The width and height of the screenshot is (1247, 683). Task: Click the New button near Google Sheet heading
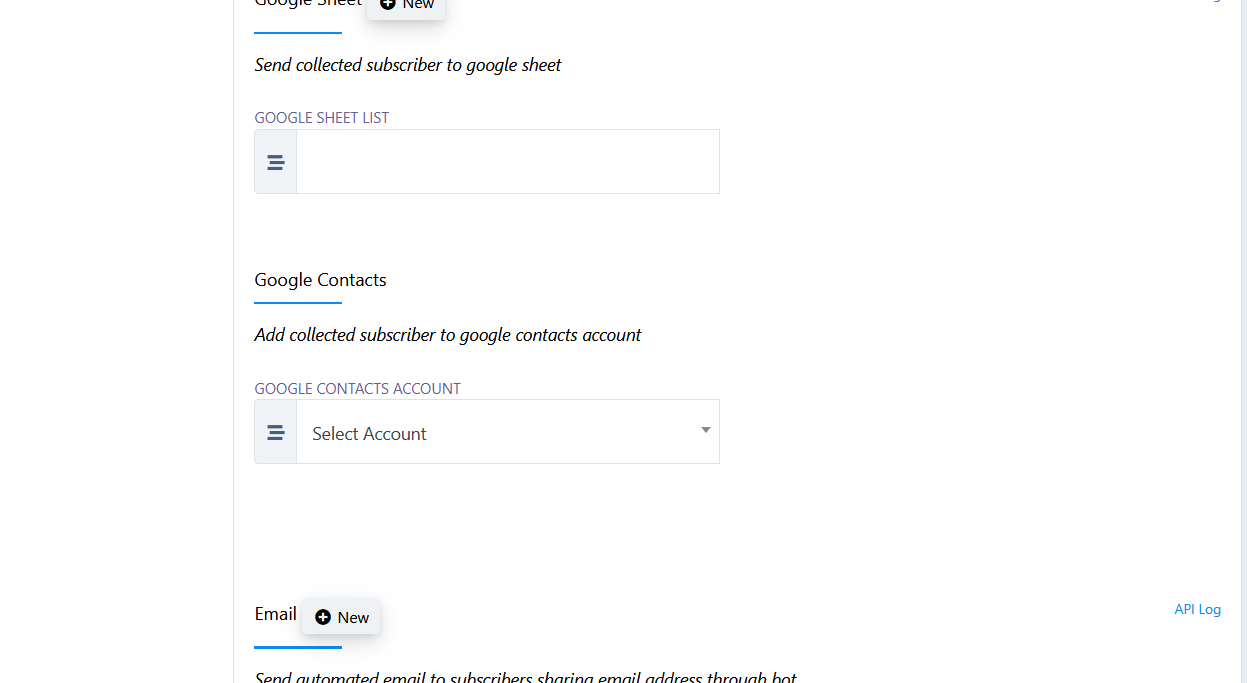(406, 6)
